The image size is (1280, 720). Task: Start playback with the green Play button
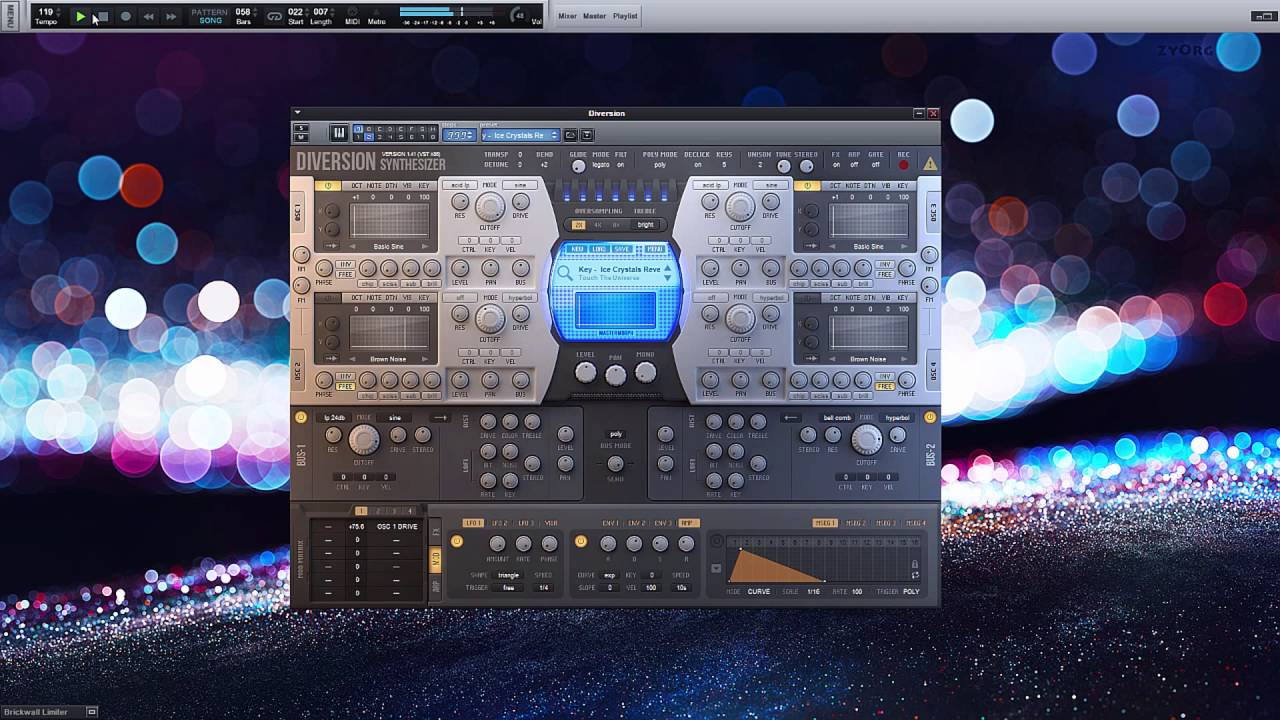tap(80, 16)
